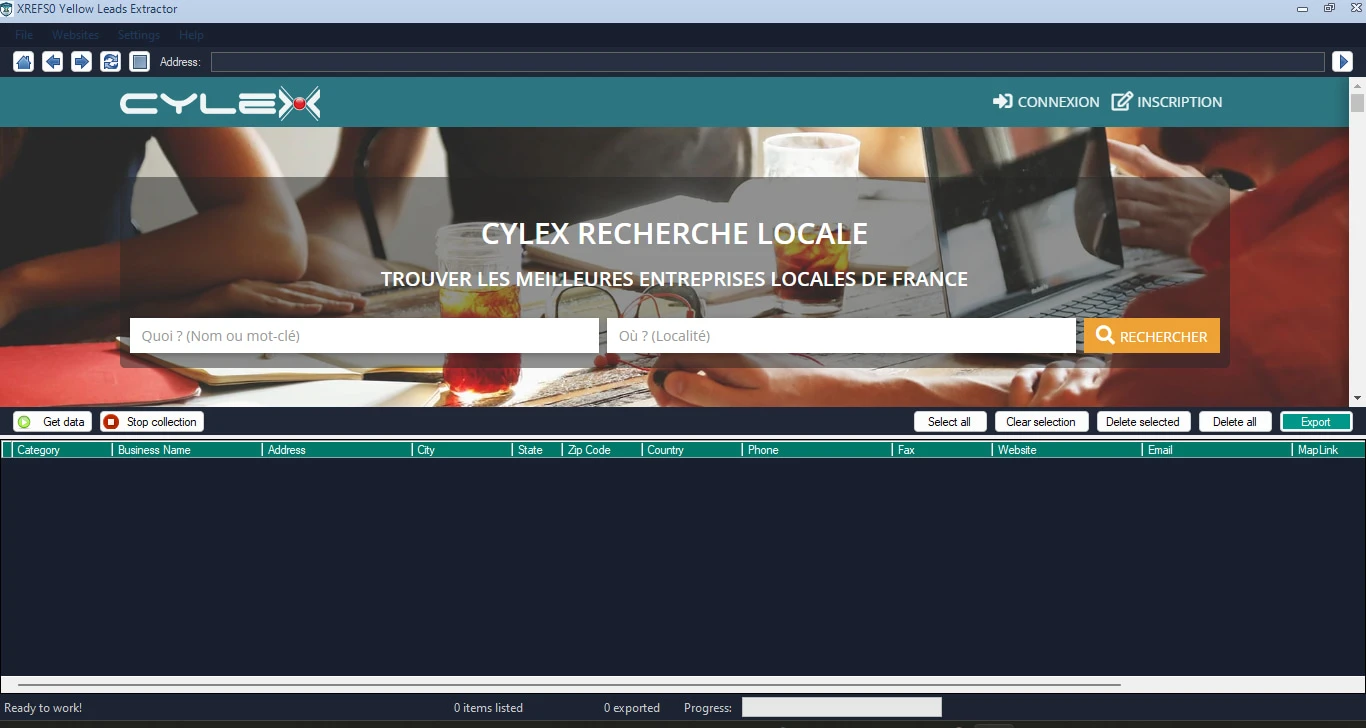
Task: Click the Website column header
Action: point(1067,450)
